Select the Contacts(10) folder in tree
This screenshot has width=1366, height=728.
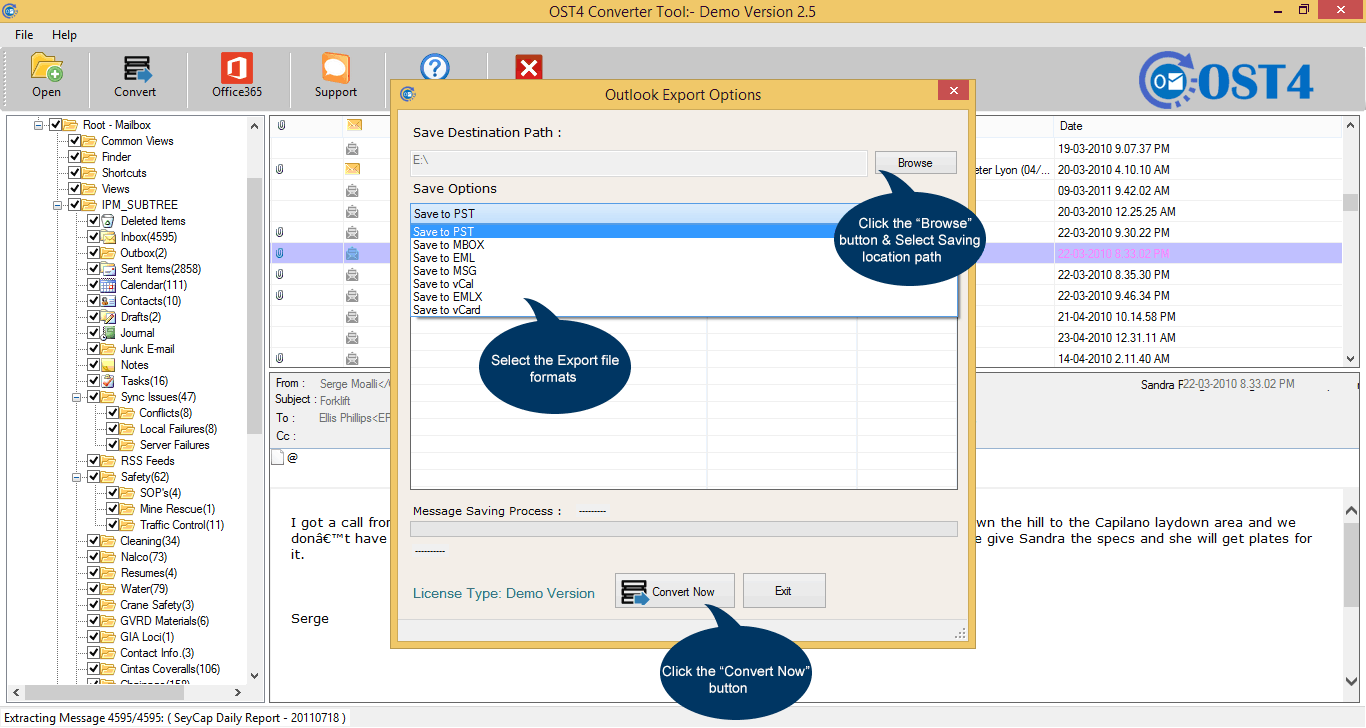[x=150, y=301]
